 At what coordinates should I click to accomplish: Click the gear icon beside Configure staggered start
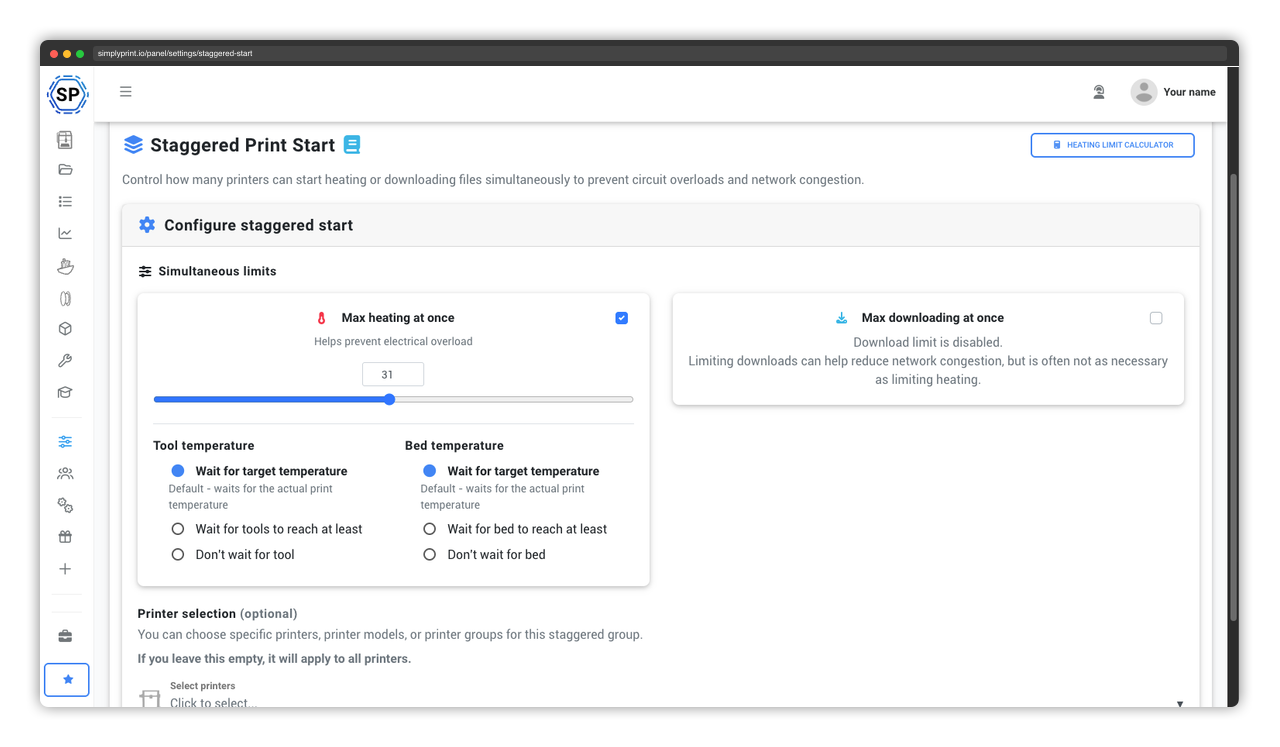(147, 225)
